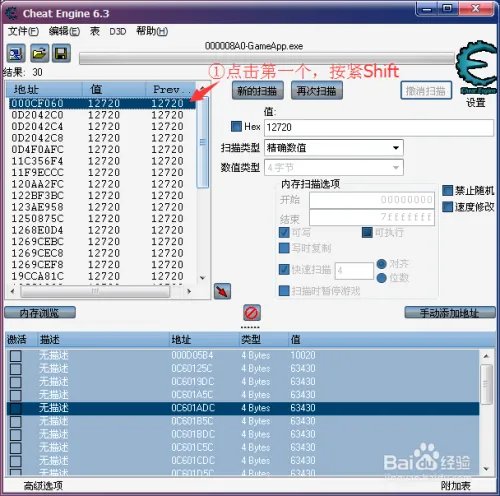Click the open process computer icon
The image size is (500, 496).
click(16, 53)
